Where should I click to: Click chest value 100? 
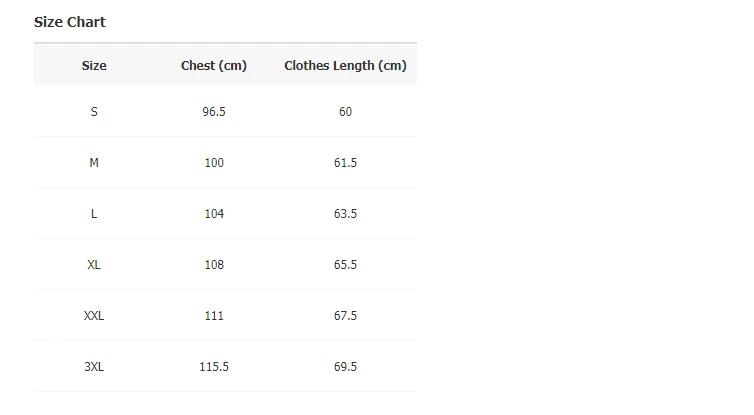click(214, 163)
